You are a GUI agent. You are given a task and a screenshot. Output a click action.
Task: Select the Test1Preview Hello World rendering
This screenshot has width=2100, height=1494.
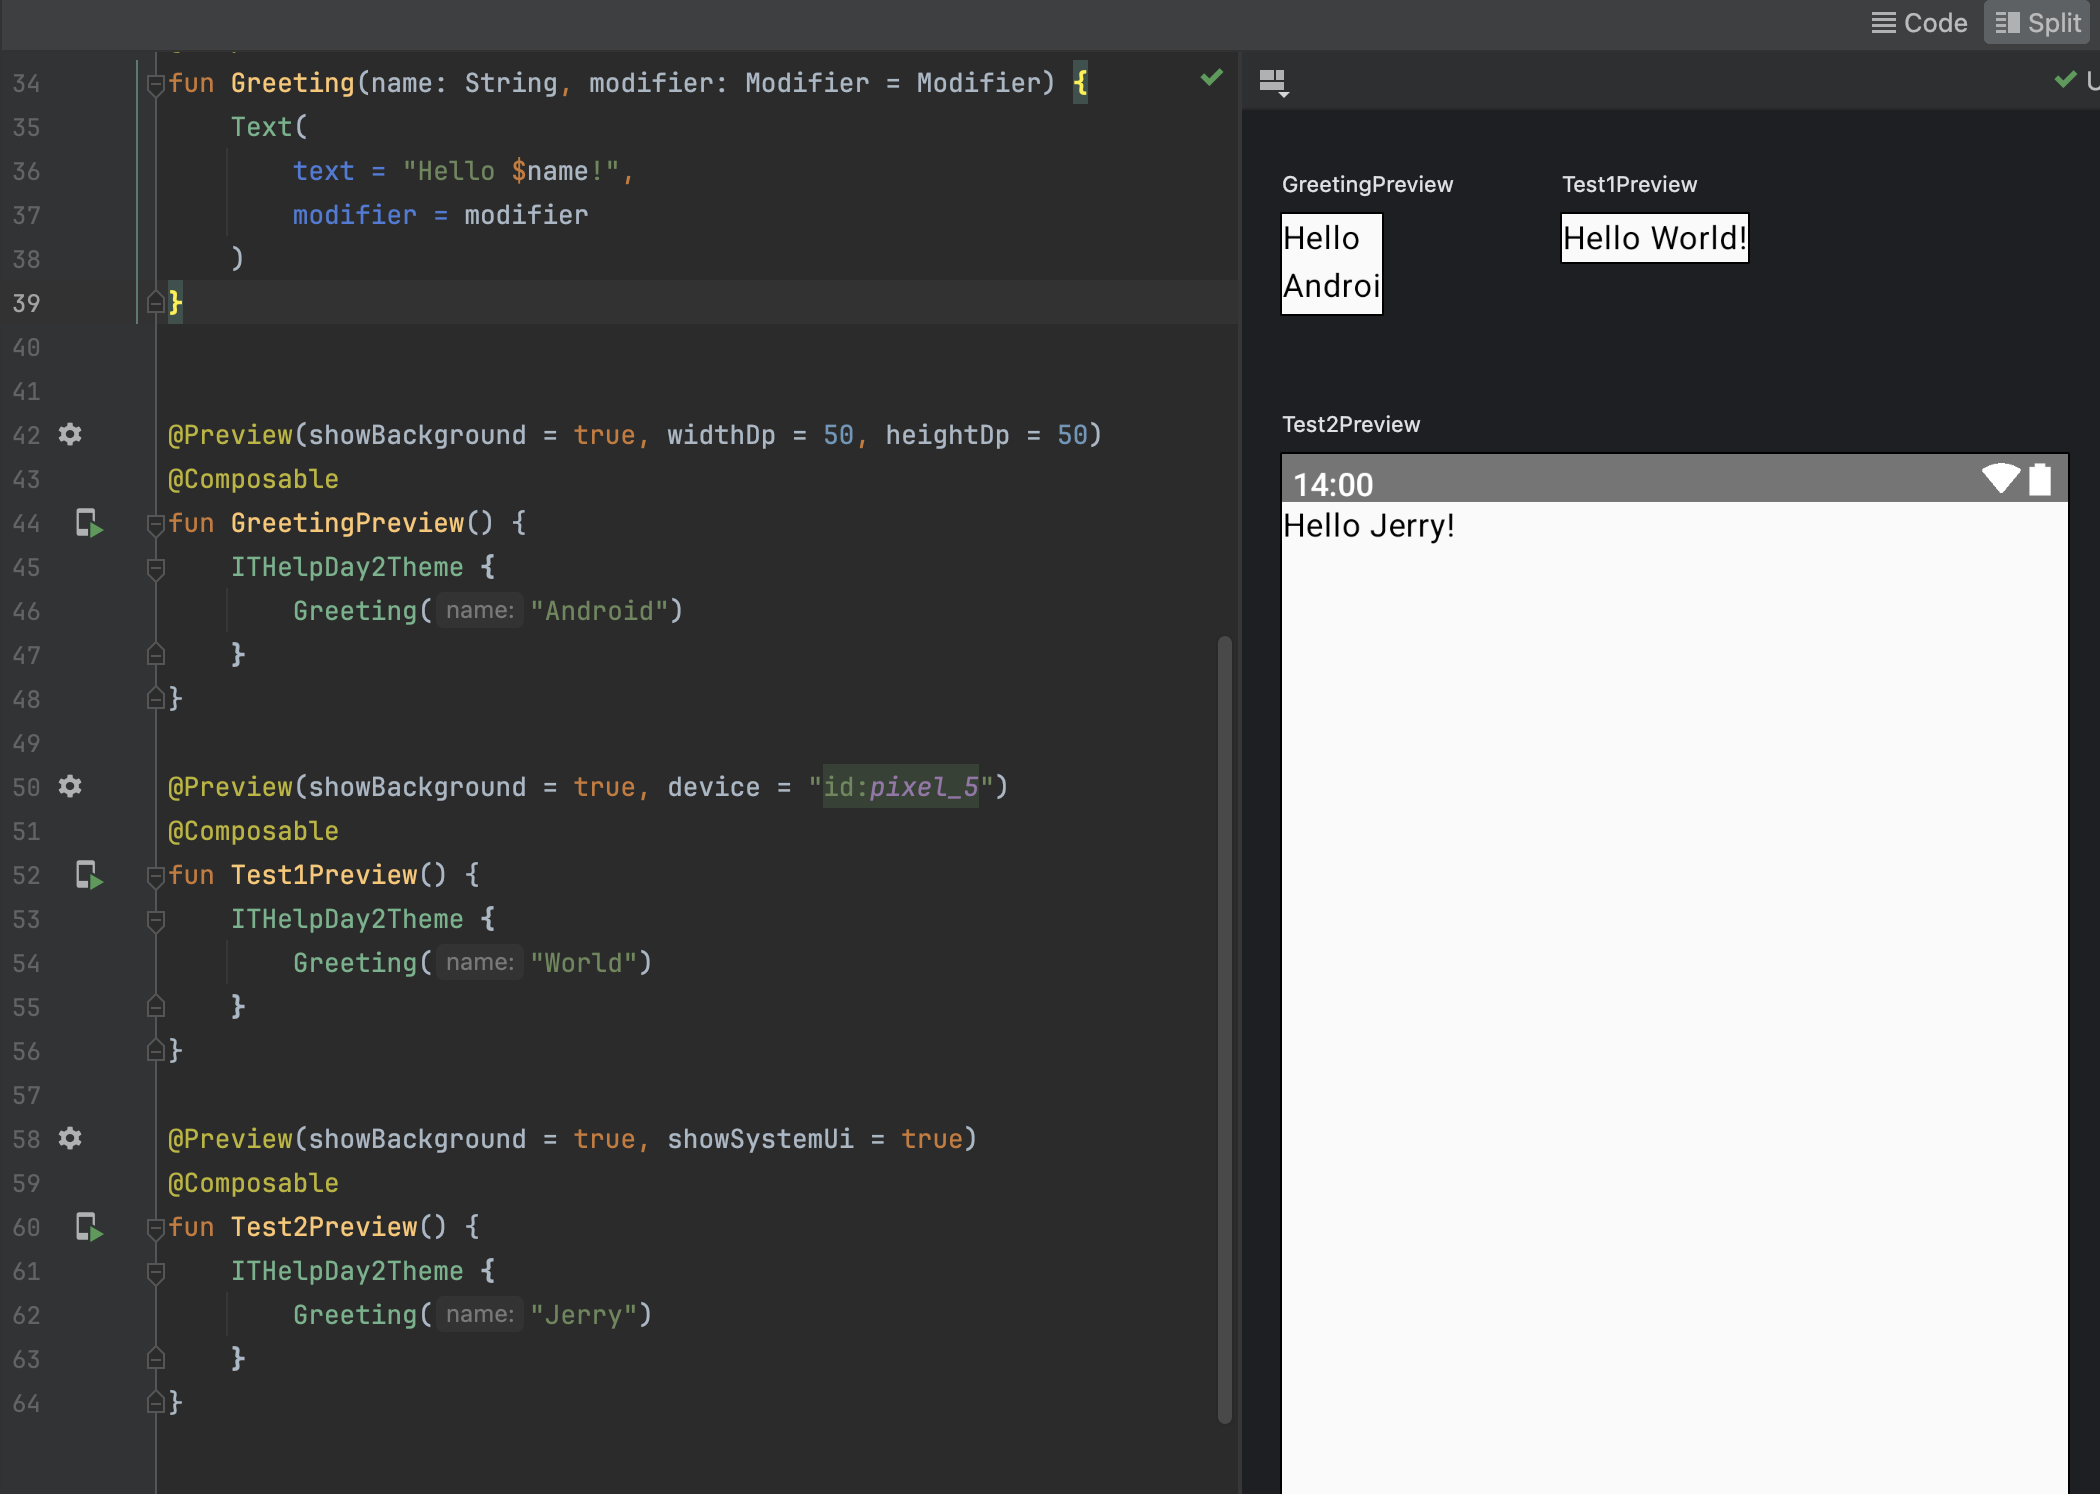point(1654,238)
